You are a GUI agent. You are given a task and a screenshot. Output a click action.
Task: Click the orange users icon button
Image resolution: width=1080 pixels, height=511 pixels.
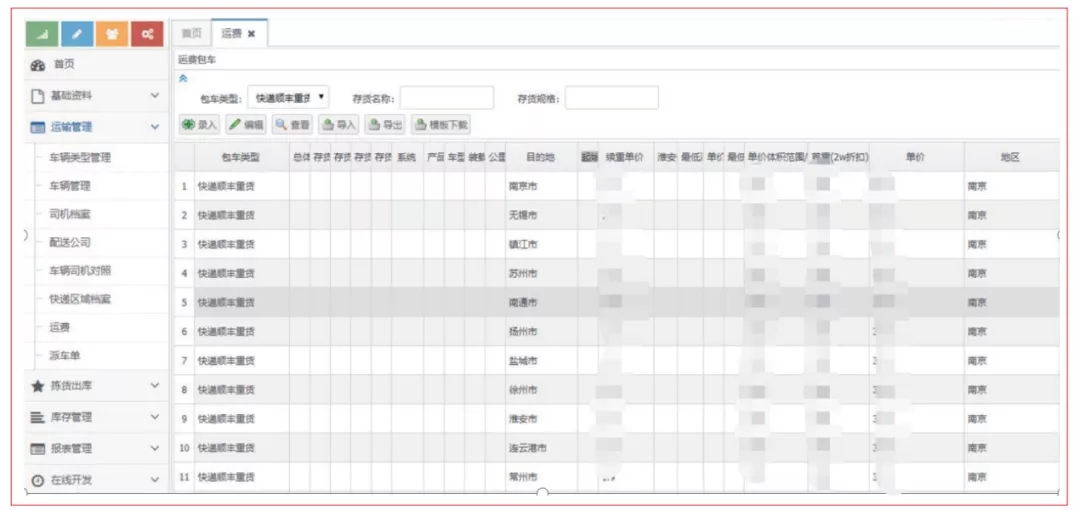pyautogui.click(x=112, y=34)
